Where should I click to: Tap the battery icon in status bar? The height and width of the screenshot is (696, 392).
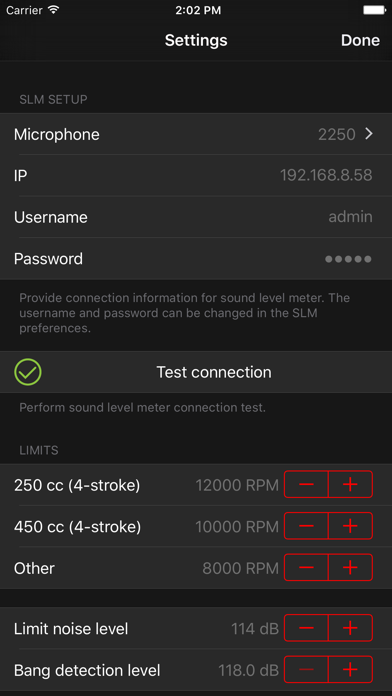pyautogui.click(x=374, y=10)
